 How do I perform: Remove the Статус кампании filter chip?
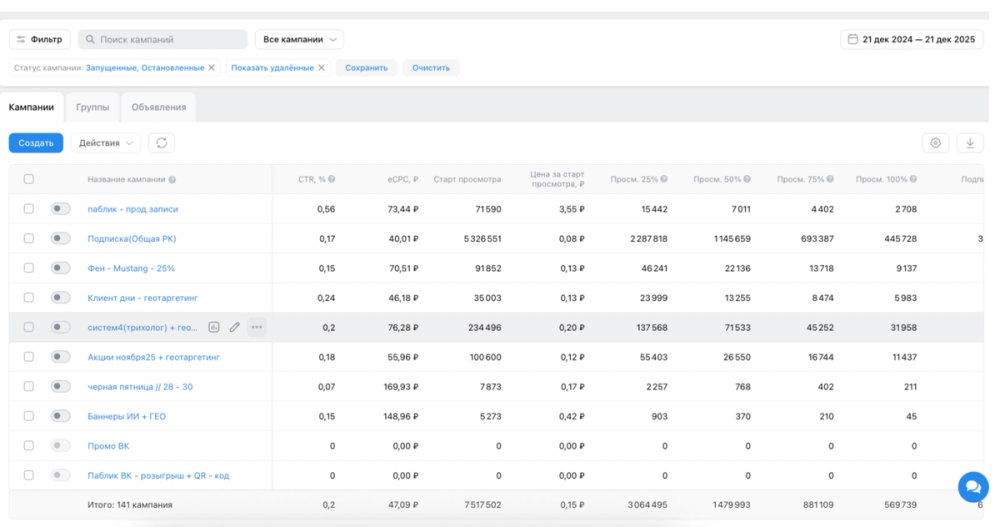212,68
